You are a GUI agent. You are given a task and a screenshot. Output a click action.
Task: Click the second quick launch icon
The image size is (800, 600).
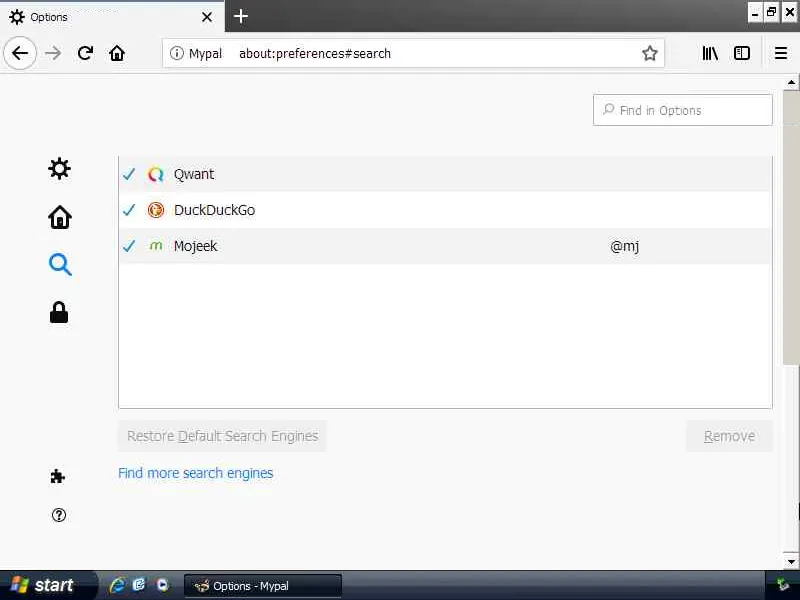click(x=139, y=585)
